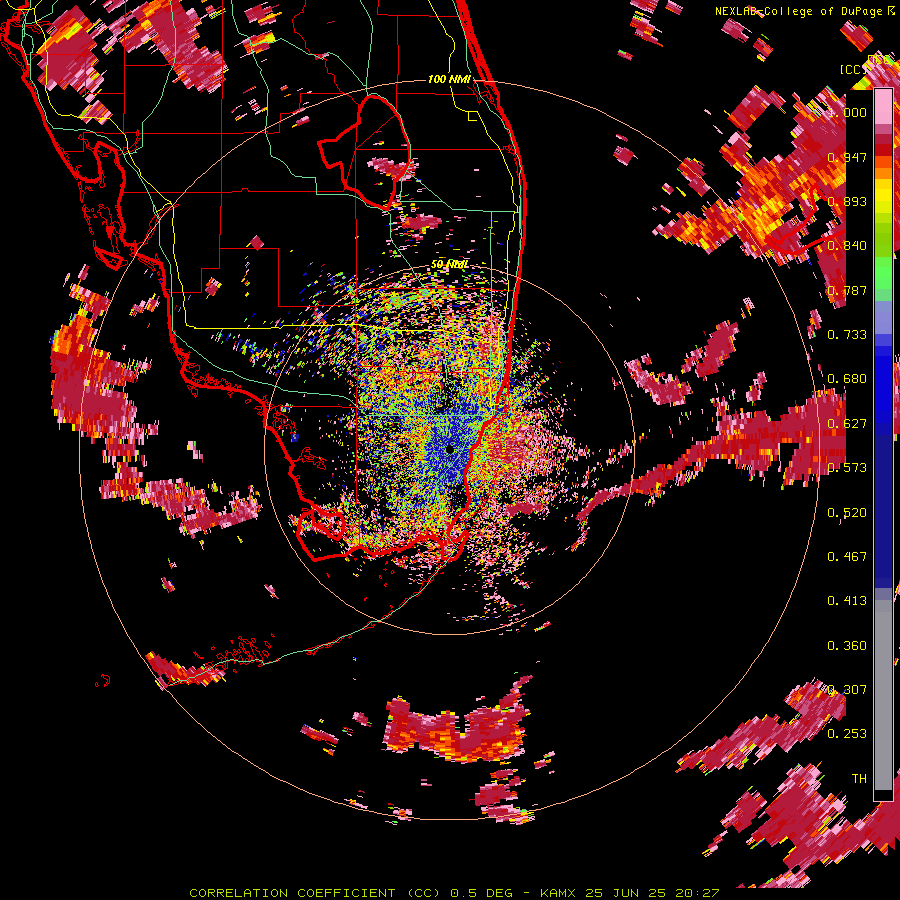Select the 0.733 scale value
The width and height of the screenshot is (900, 900).
pyautogui.click(x=847, y=334)
